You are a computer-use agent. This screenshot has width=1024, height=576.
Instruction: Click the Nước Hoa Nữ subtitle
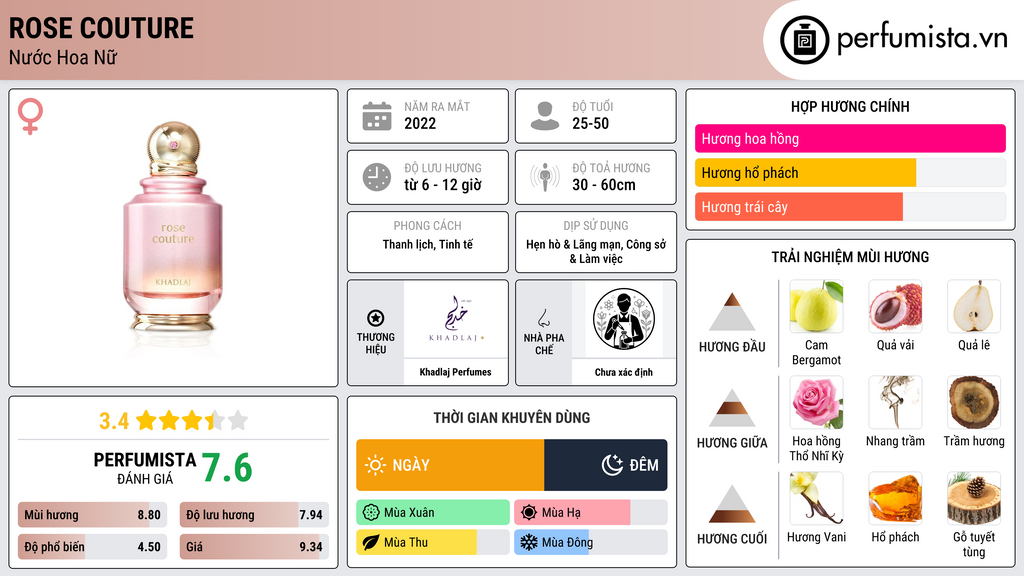[63, 58]
